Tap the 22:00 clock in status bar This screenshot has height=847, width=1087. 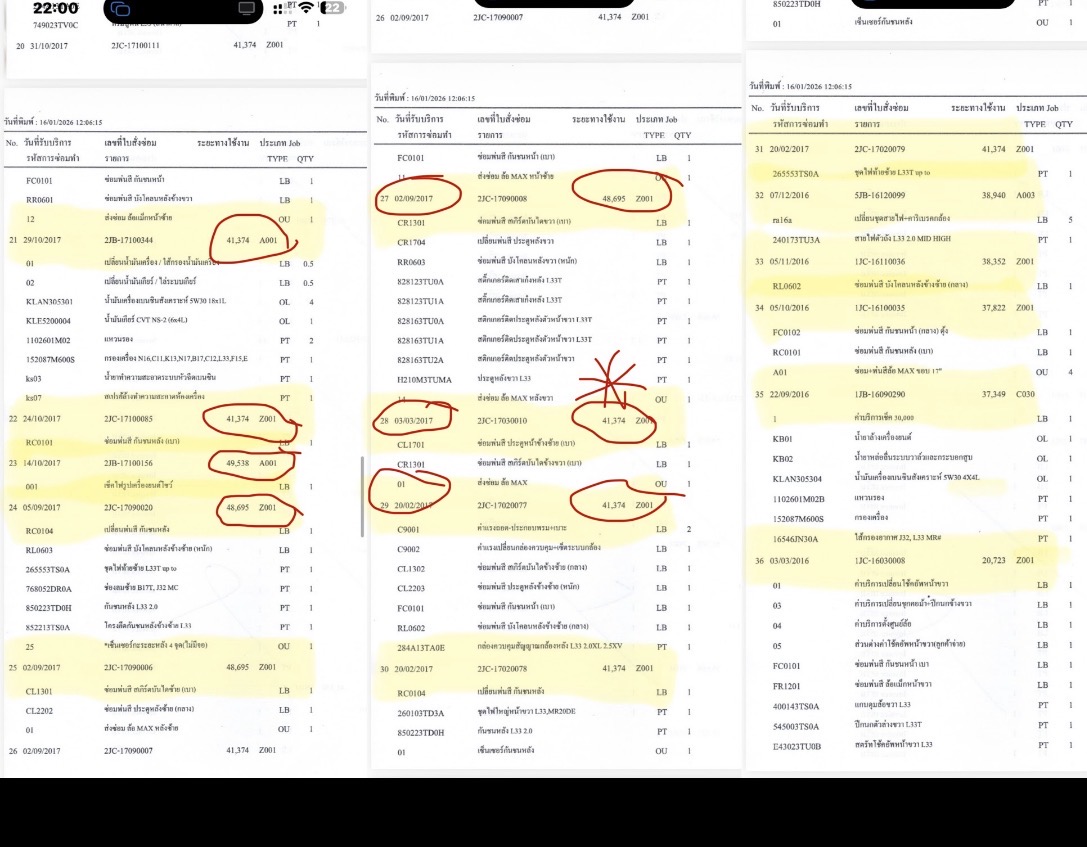(x=55, y=8)
